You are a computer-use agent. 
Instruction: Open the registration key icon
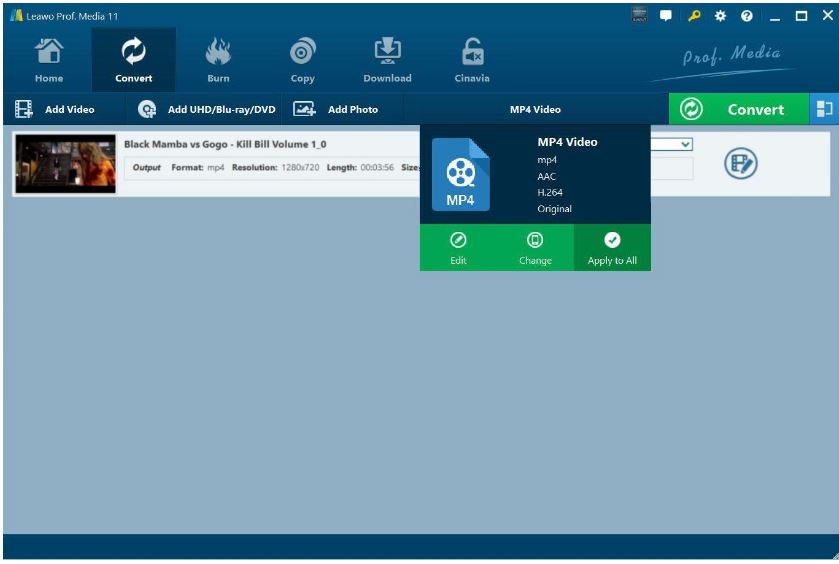tap(694, 16)
